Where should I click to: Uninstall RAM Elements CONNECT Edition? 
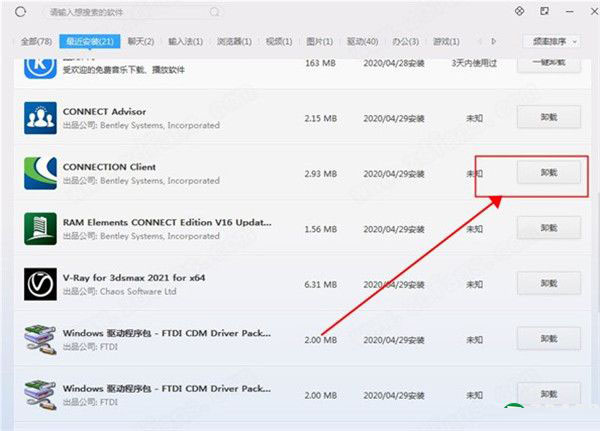(x=549, y=228)
